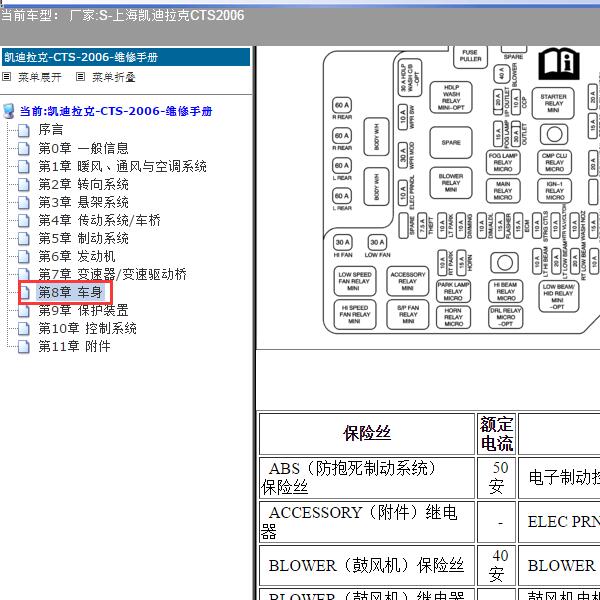The height and width of the screenshot is (600, 600).
Task: Click the BLOWER（鼓风机）保险丝 cell
Action: click(x=367, y=566)
